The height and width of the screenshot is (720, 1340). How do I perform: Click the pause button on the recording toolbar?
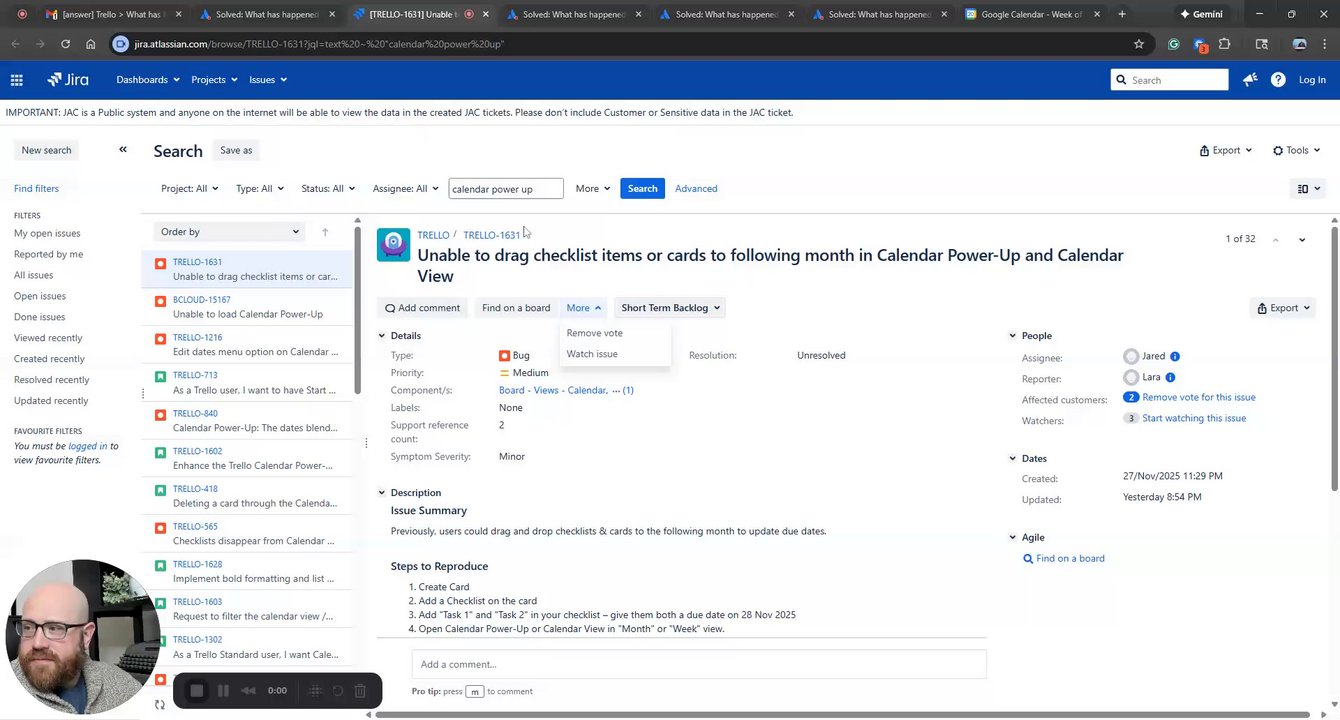point(223,690)
